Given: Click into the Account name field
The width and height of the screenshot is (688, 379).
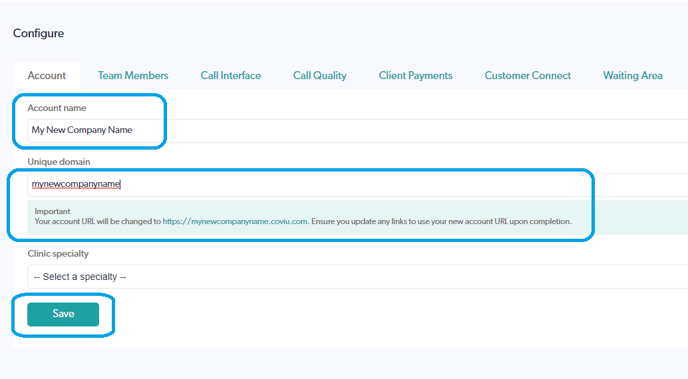Looking at the screenshot, I should (x=358, y=130).
